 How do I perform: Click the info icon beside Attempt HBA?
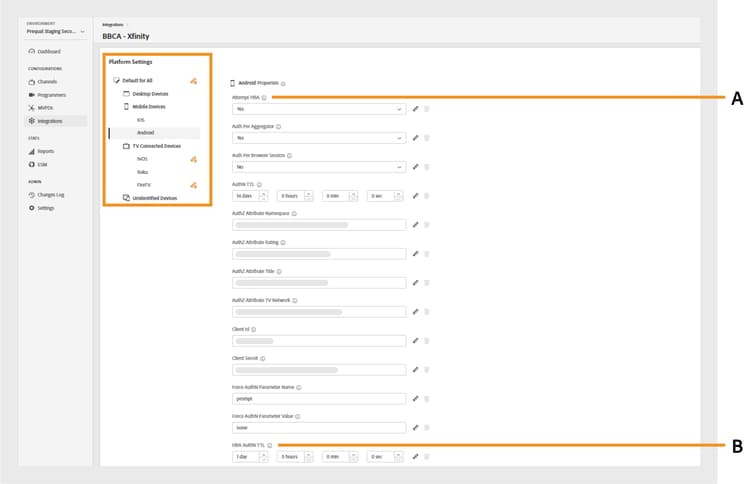pyautogui.click(x=264, y=98)
